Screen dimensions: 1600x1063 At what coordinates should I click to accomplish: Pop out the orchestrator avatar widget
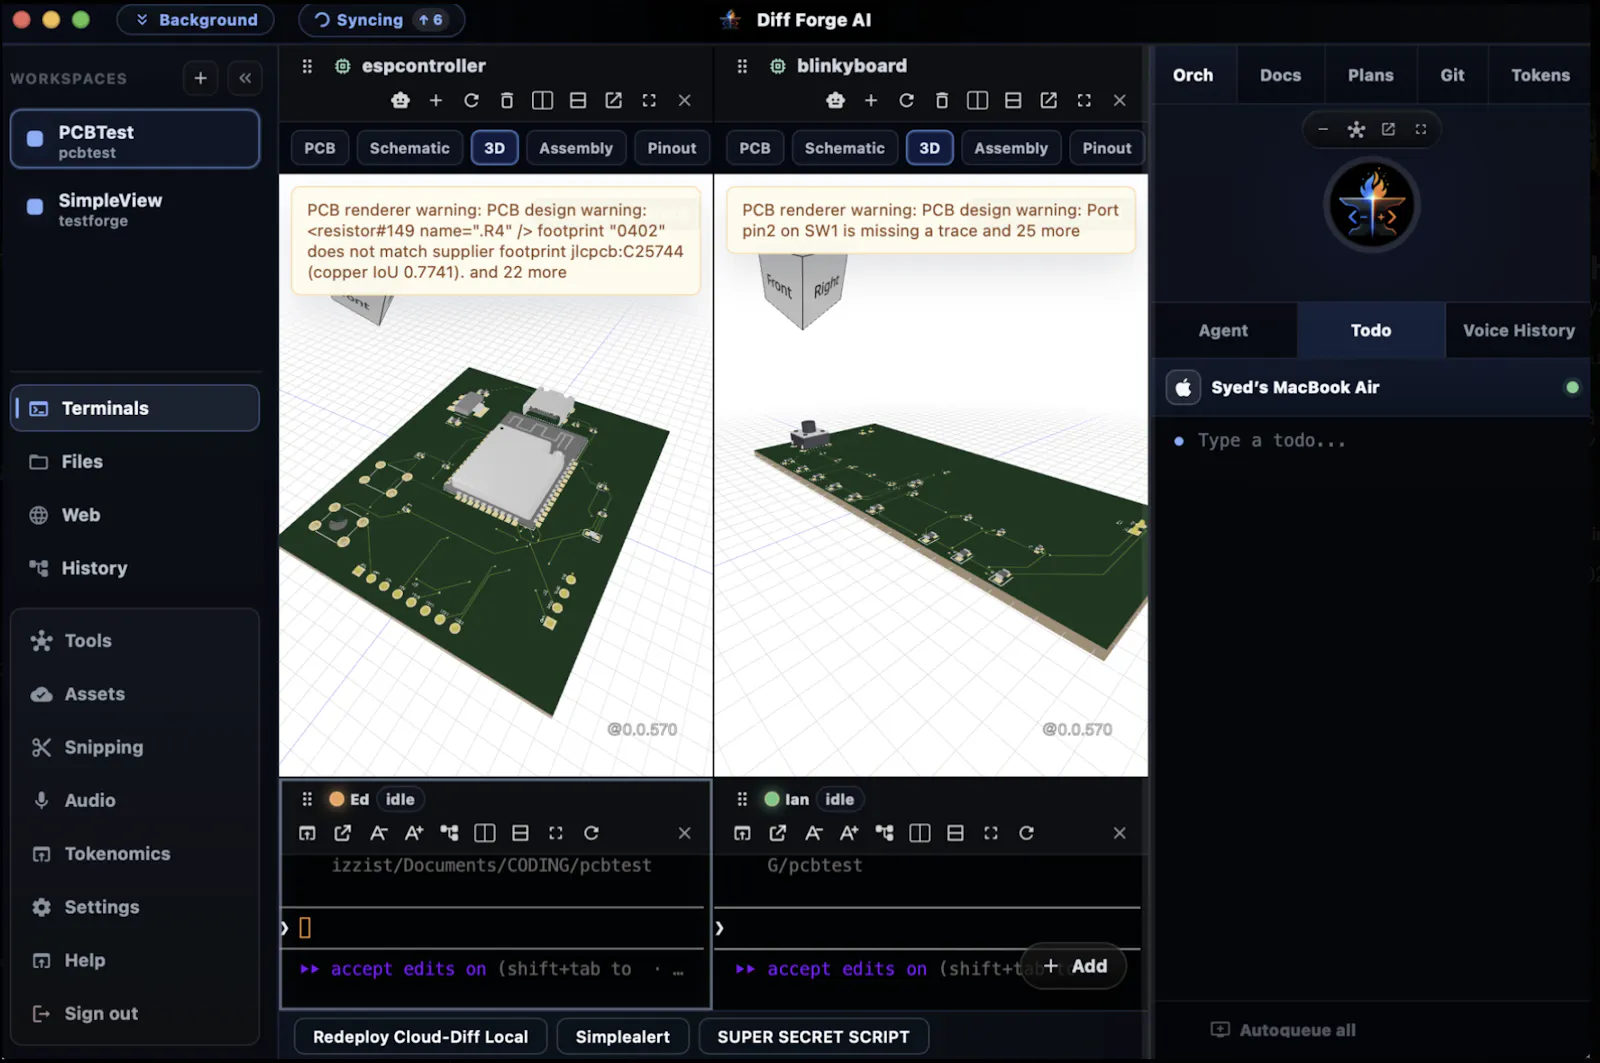[x=1388, y=129]
